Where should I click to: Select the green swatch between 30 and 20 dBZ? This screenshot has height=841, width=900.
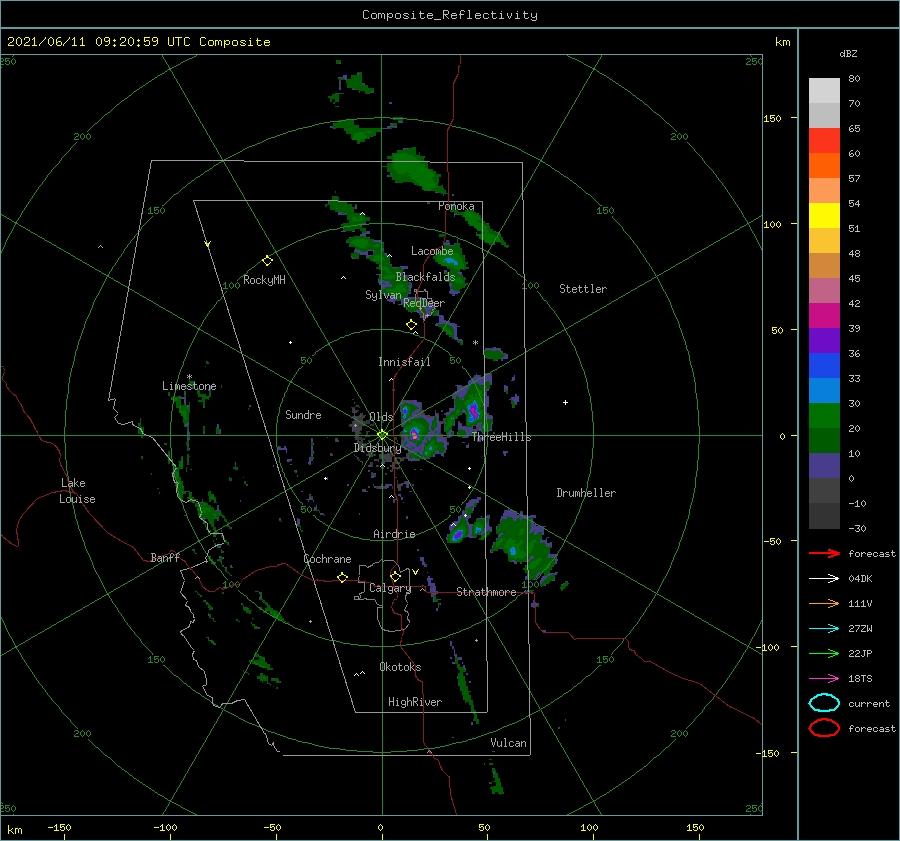(x=824, y=415)
